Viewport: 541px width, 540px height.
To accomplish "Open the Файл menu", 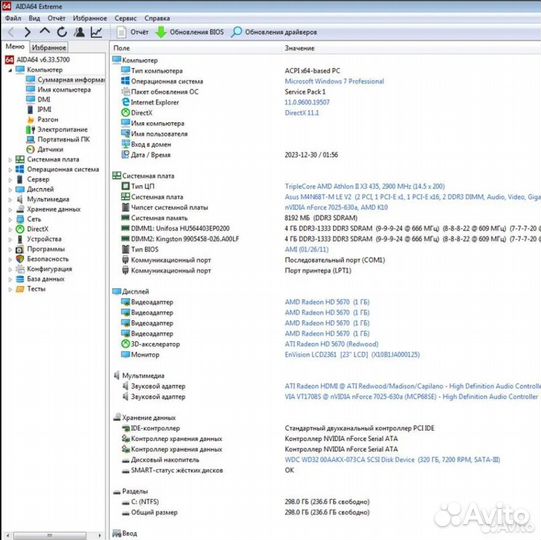I will coord(13,18).
